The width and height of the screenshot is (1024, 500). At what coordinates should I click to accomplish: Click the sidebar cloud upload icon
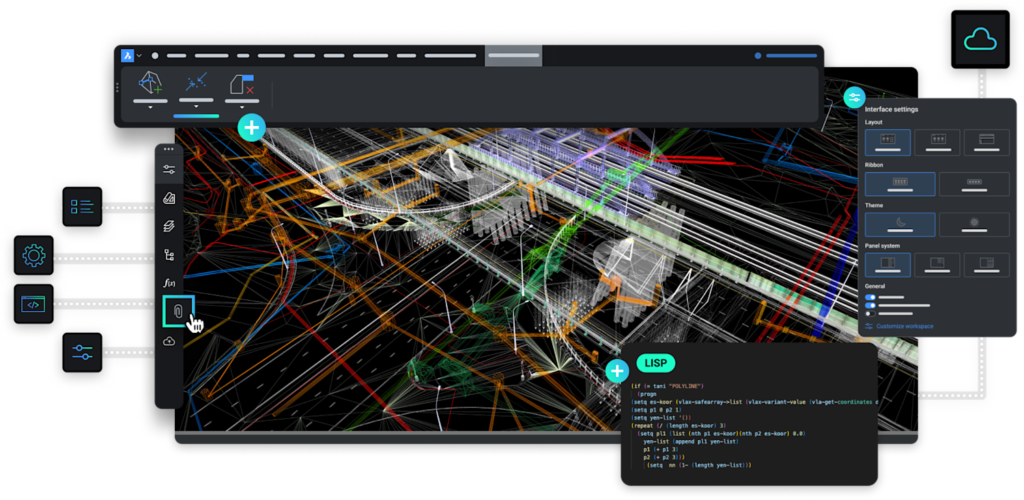click(x=169, y=341)
